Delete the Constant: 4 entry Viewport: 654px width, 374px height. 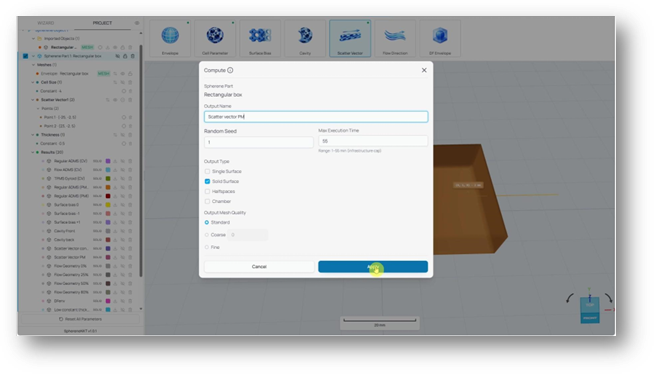pos(130,91)
